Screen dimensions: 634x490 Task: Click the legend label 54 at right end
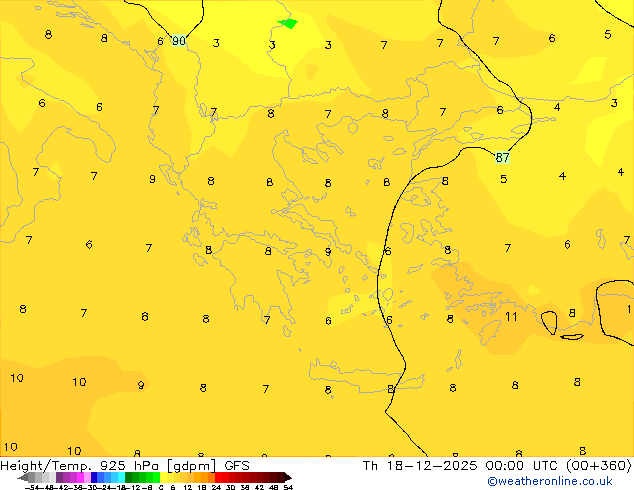pyautogui.click(x=287, y=487)
